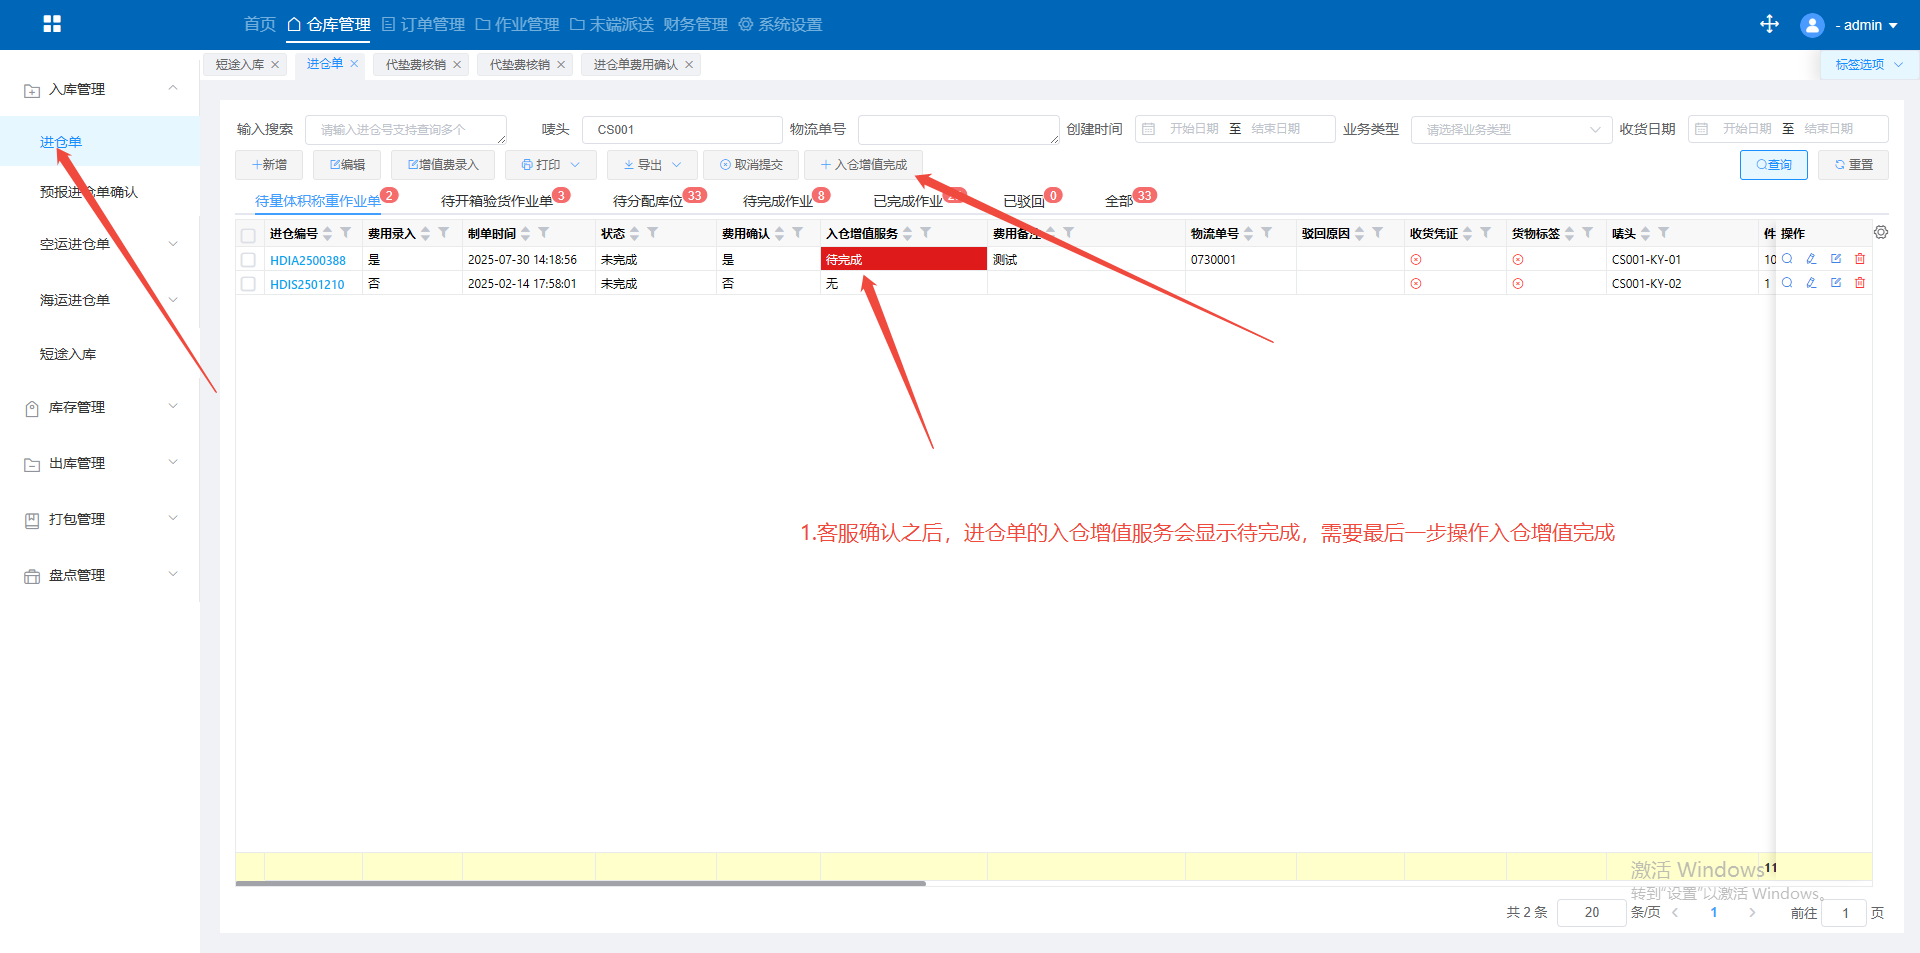Image resolution: width=1920 pixels, height=953 pixels.
Task: Click the filter icon on 状态 column
Action: click(653, 233)
